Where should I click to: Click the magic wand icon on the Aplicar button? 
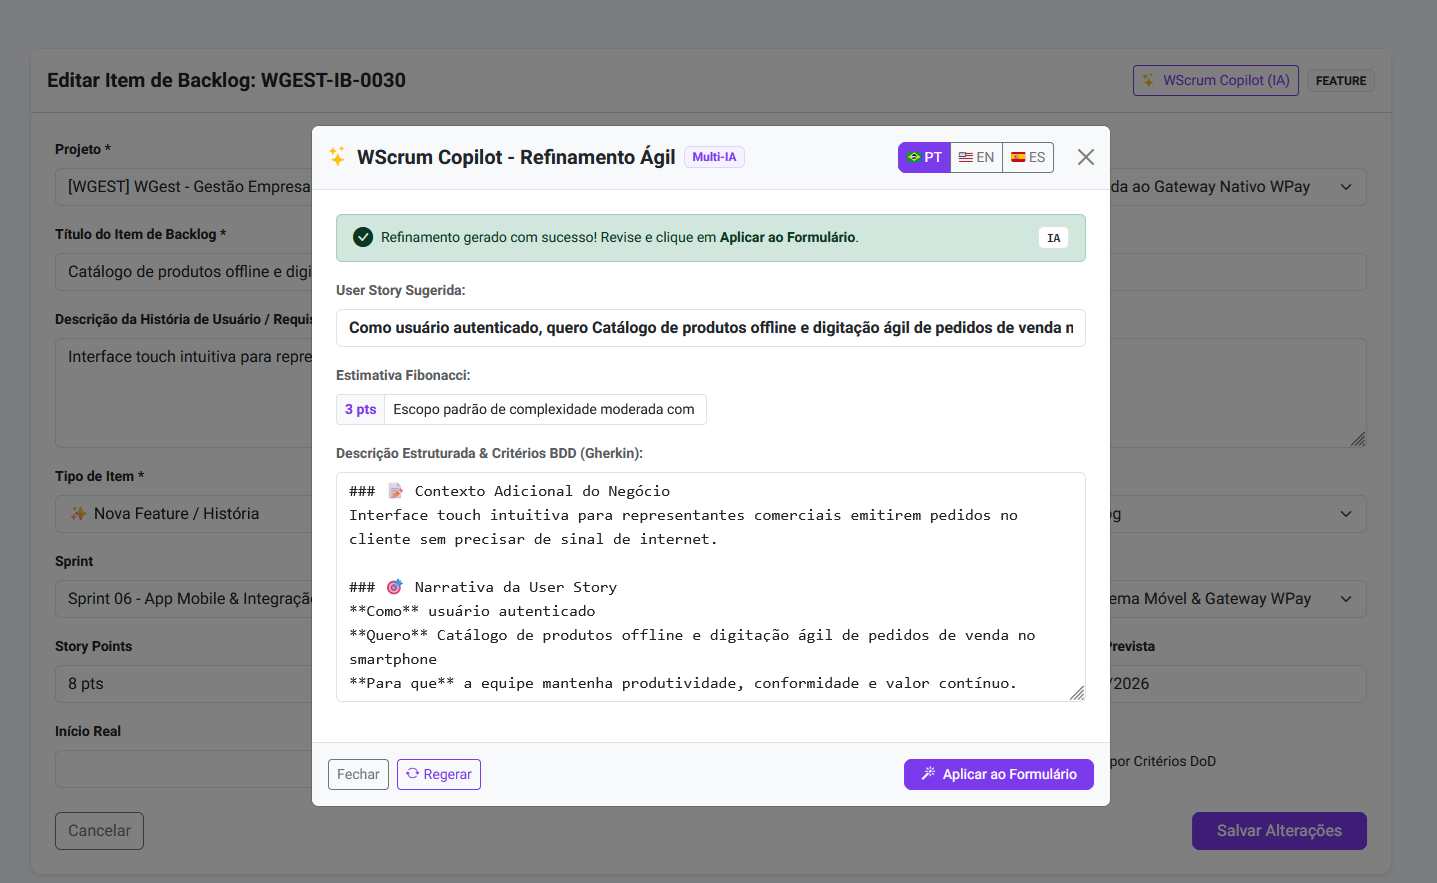point(928,773)
